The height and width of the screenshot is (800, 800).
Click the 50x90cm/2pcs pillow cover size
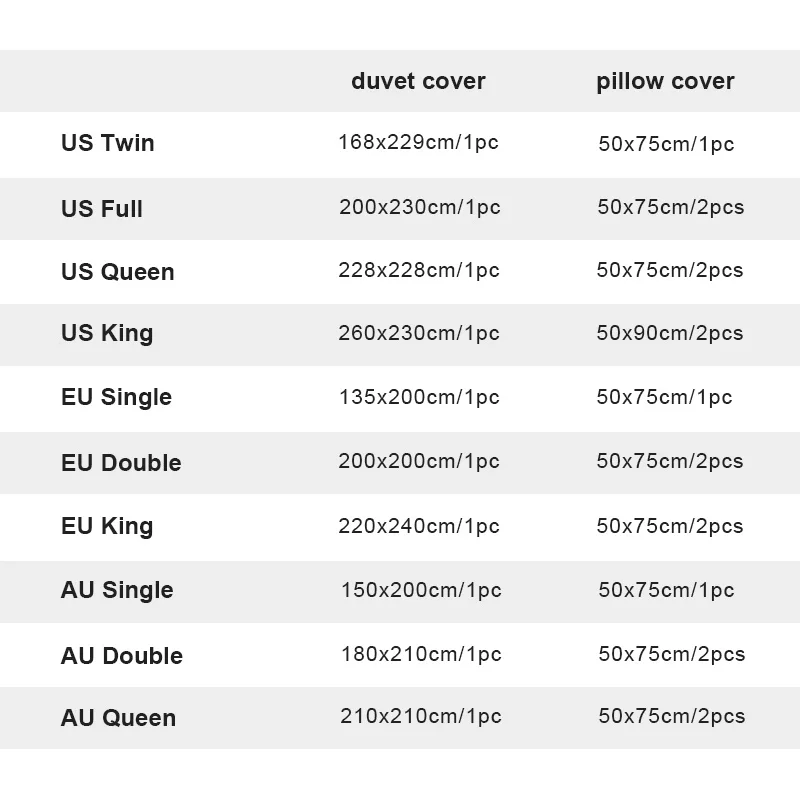670,333
